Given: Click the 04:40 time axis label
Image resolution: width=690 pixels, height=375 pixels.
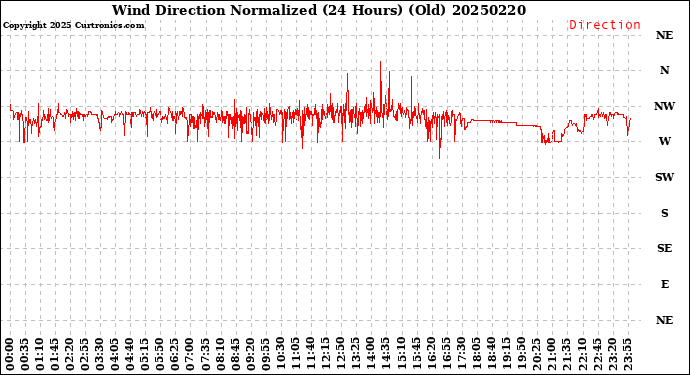Looking at the screenshot, I should click(130, 355).
